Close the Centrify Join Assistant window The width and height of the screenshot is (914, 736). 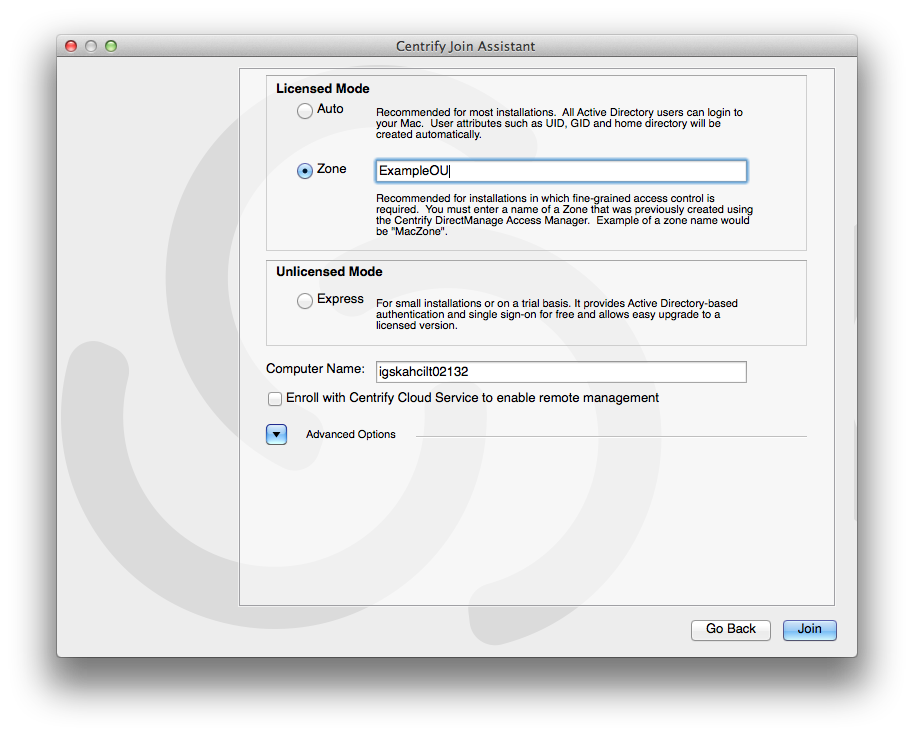click(71, 46)
